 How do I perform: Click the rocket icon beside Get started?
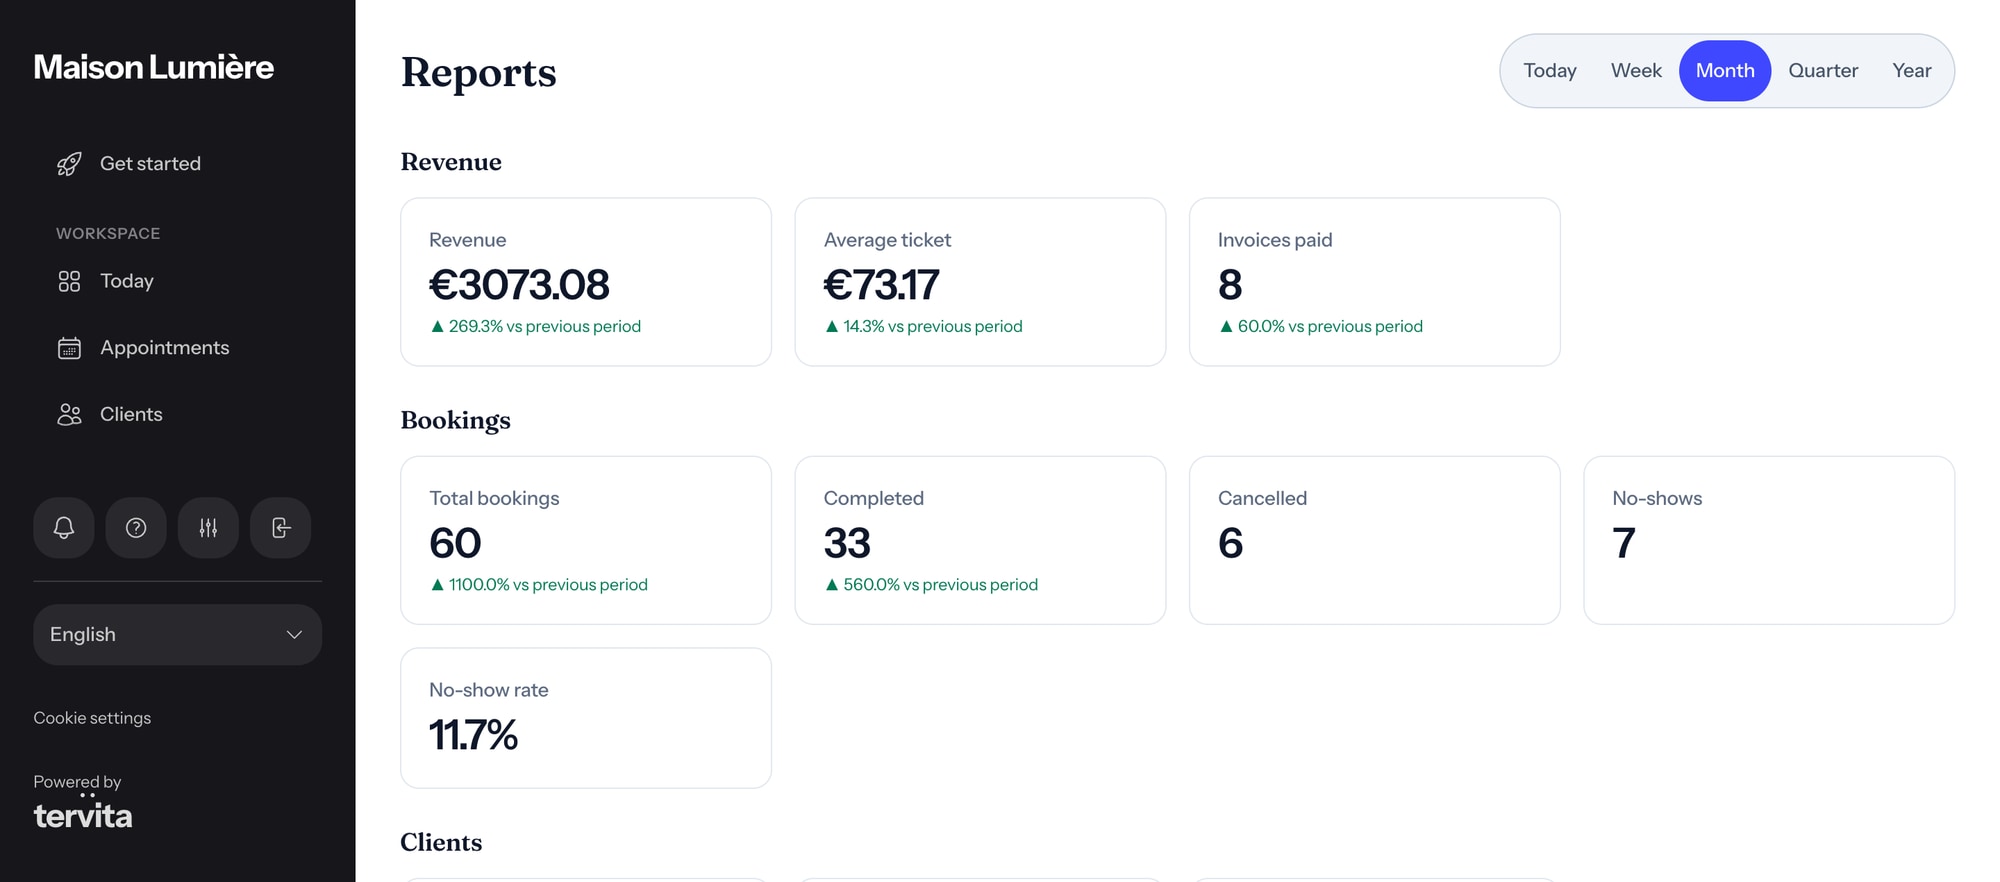[69, 164]
